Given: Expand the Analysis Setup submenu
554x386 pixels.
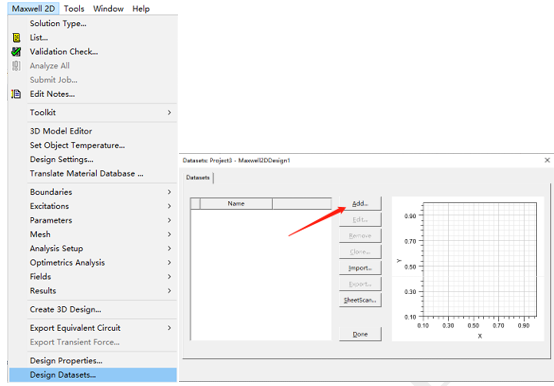Looking at the screenshot, I should click(93, 248).
